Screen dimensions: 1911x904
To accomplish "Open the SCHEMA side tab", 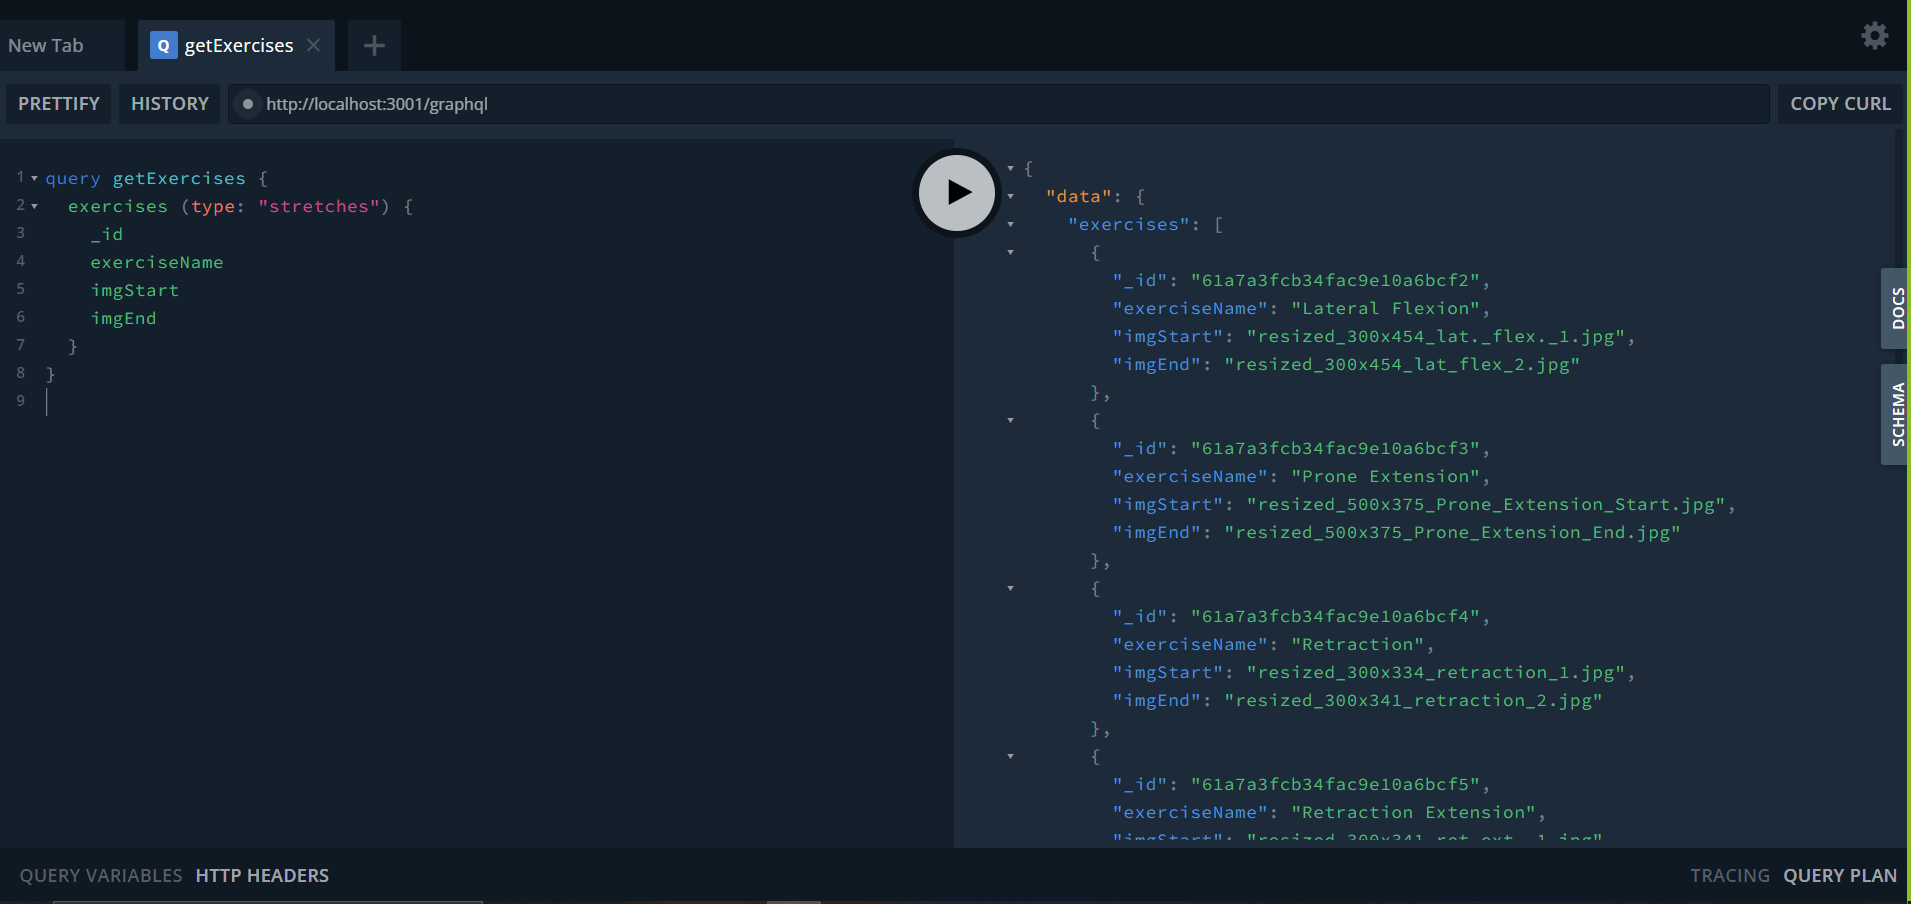I will pos(1896,414).
